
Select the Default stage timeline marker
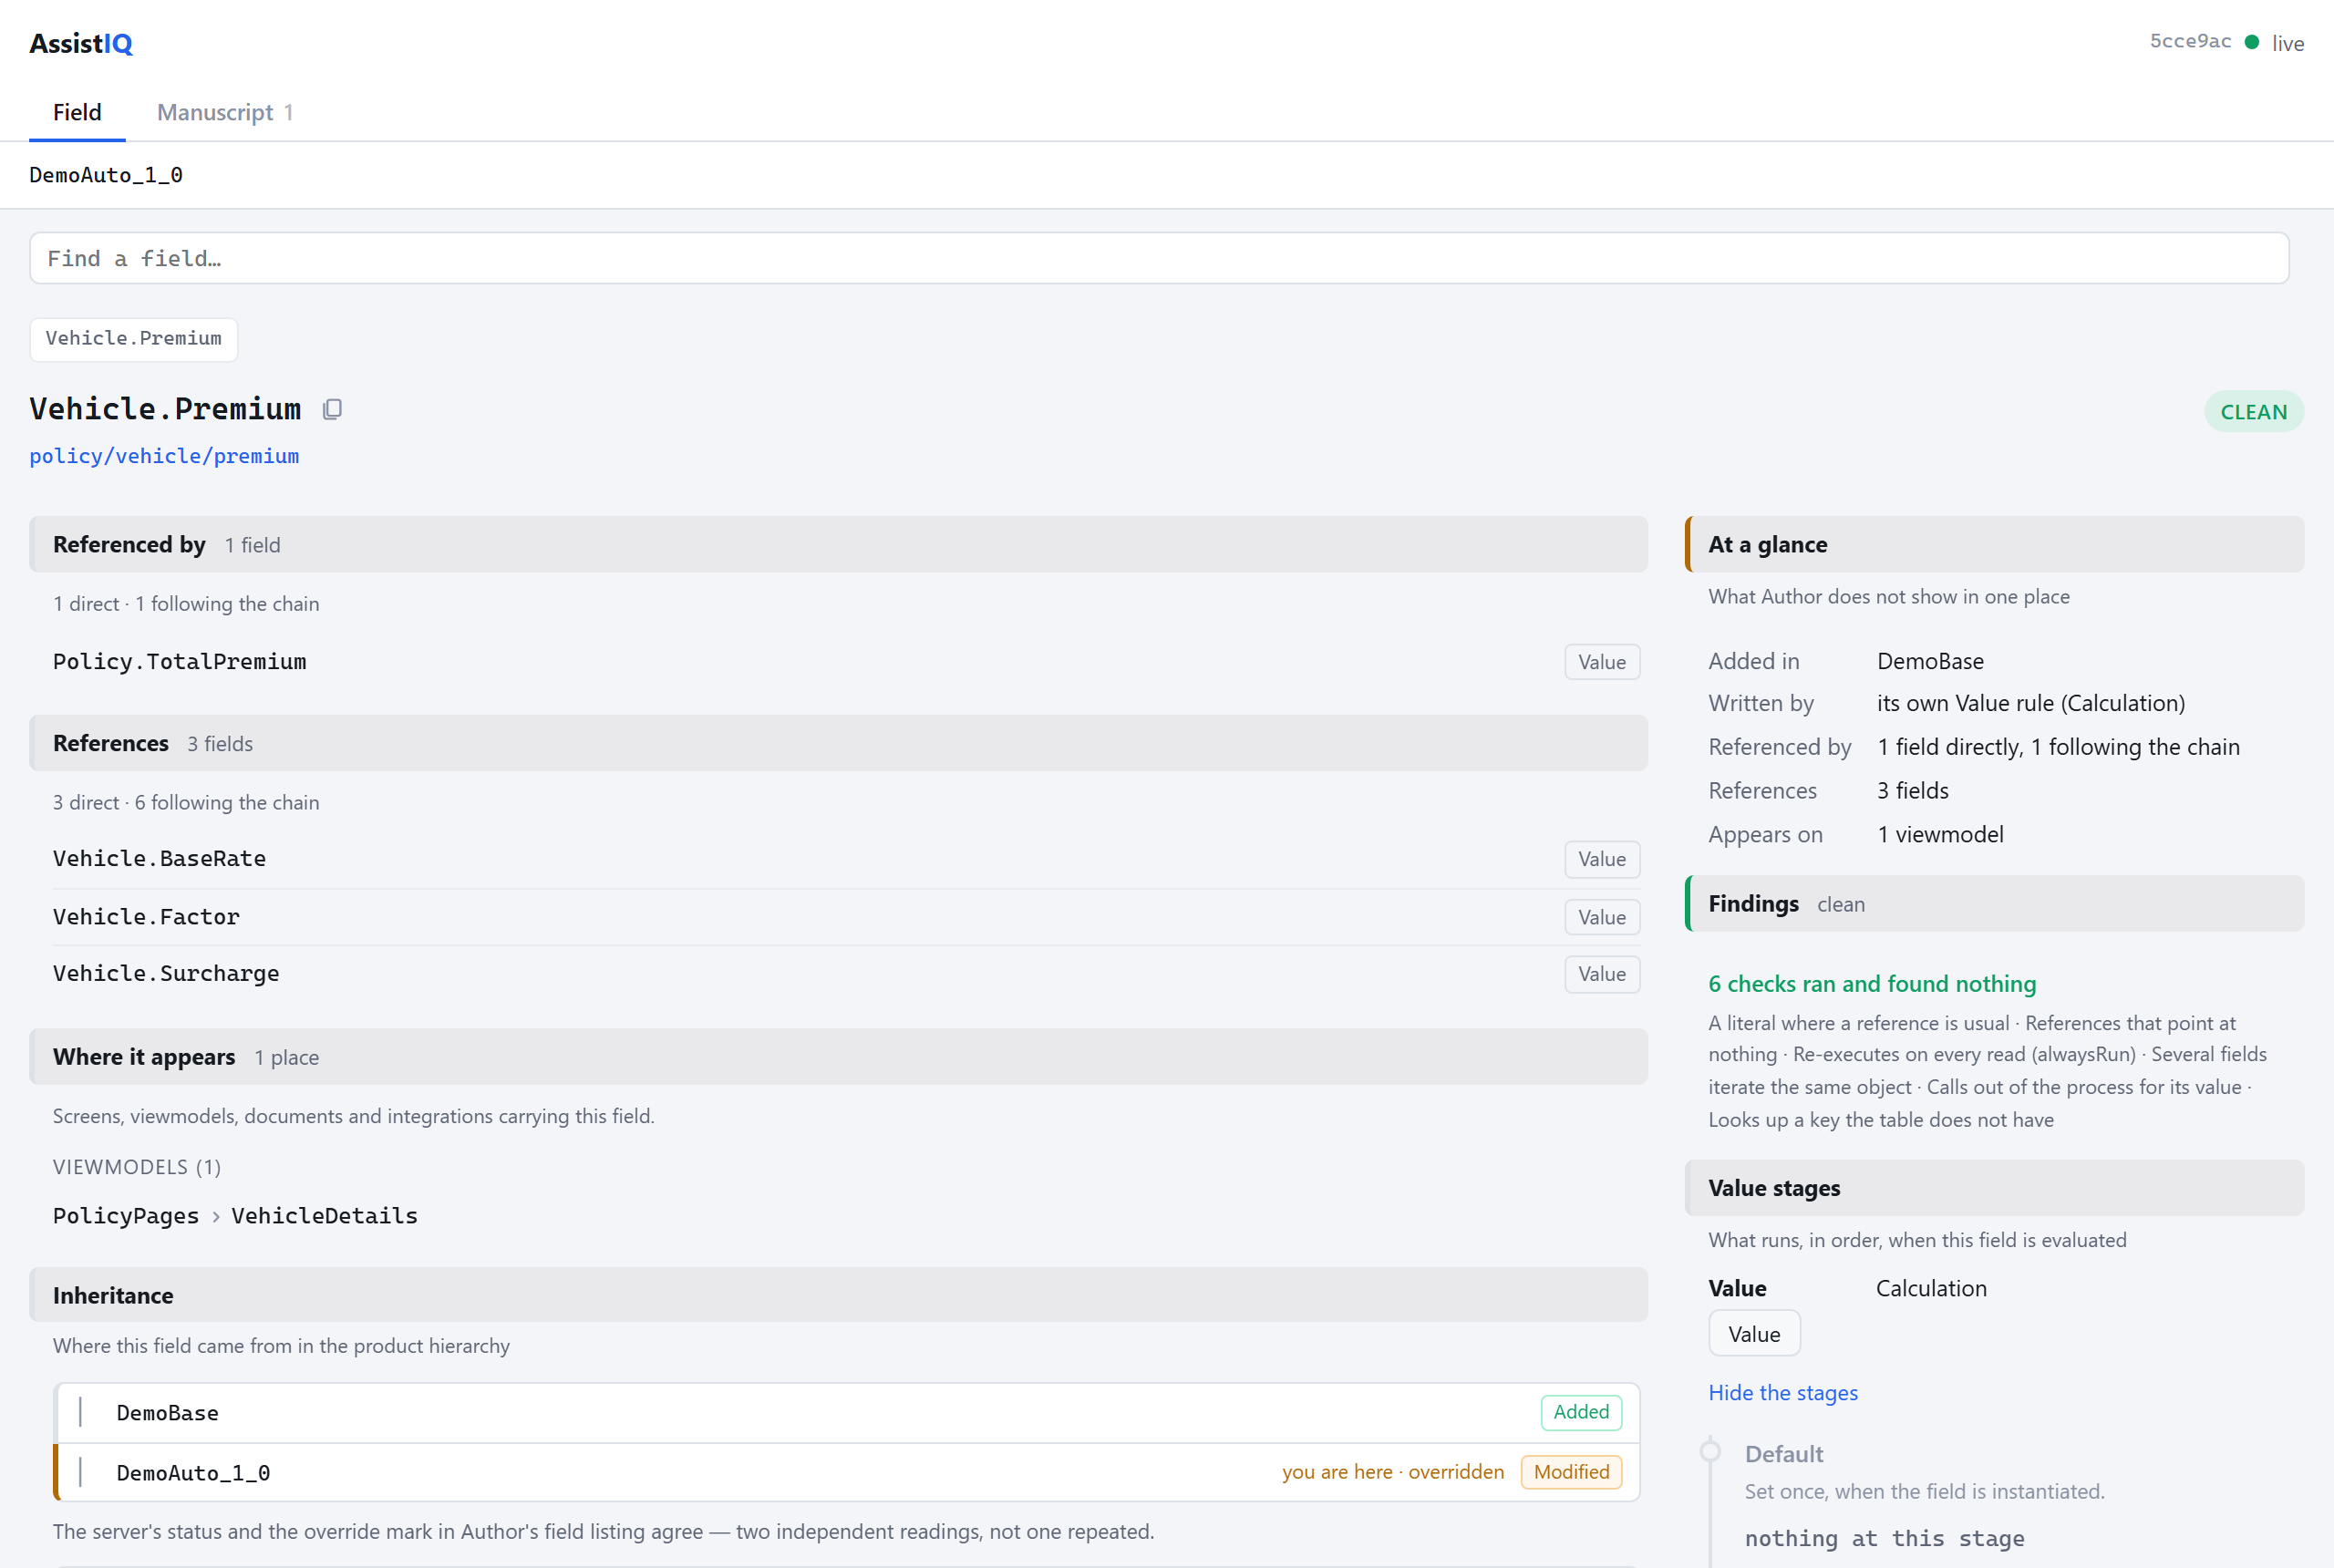(1710, 1451)
